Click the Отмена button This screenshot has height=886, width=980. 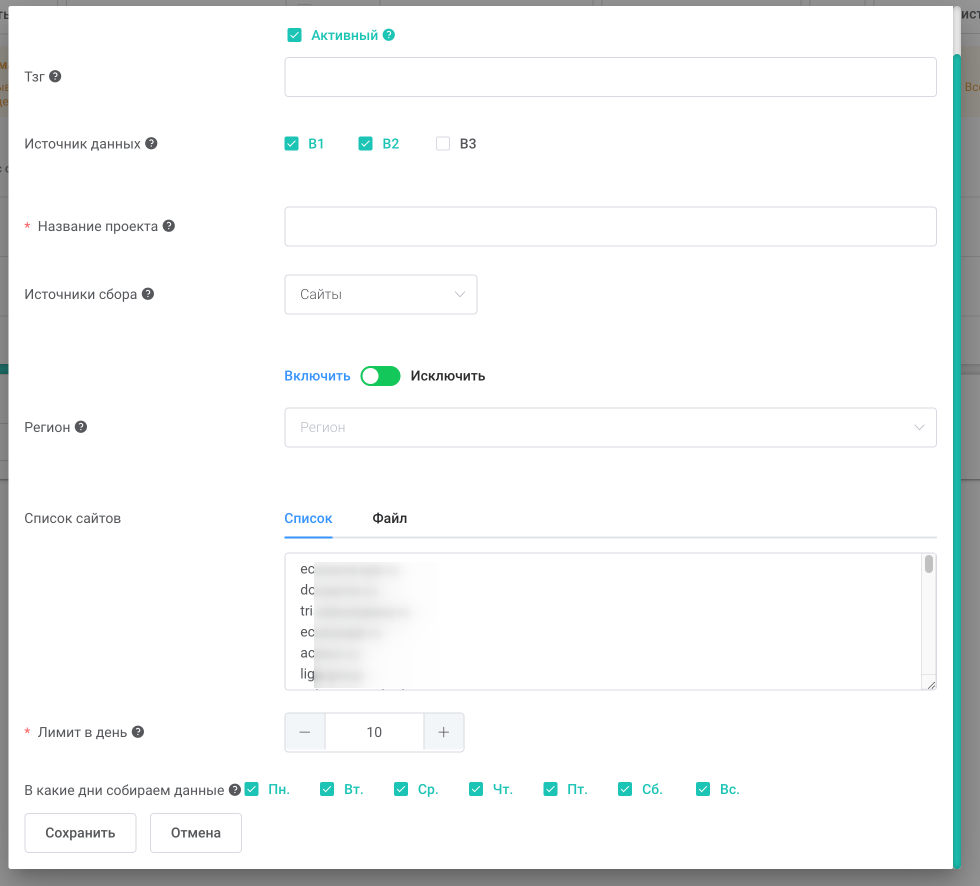196,833
